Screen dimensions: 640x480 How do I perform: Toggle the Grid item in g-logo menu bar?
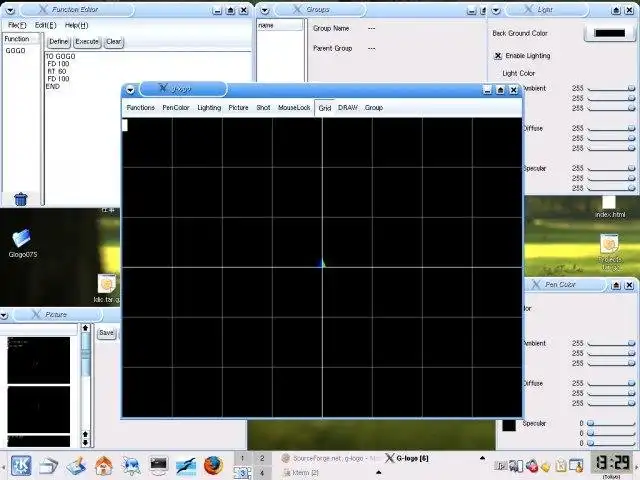coord(325,108)
